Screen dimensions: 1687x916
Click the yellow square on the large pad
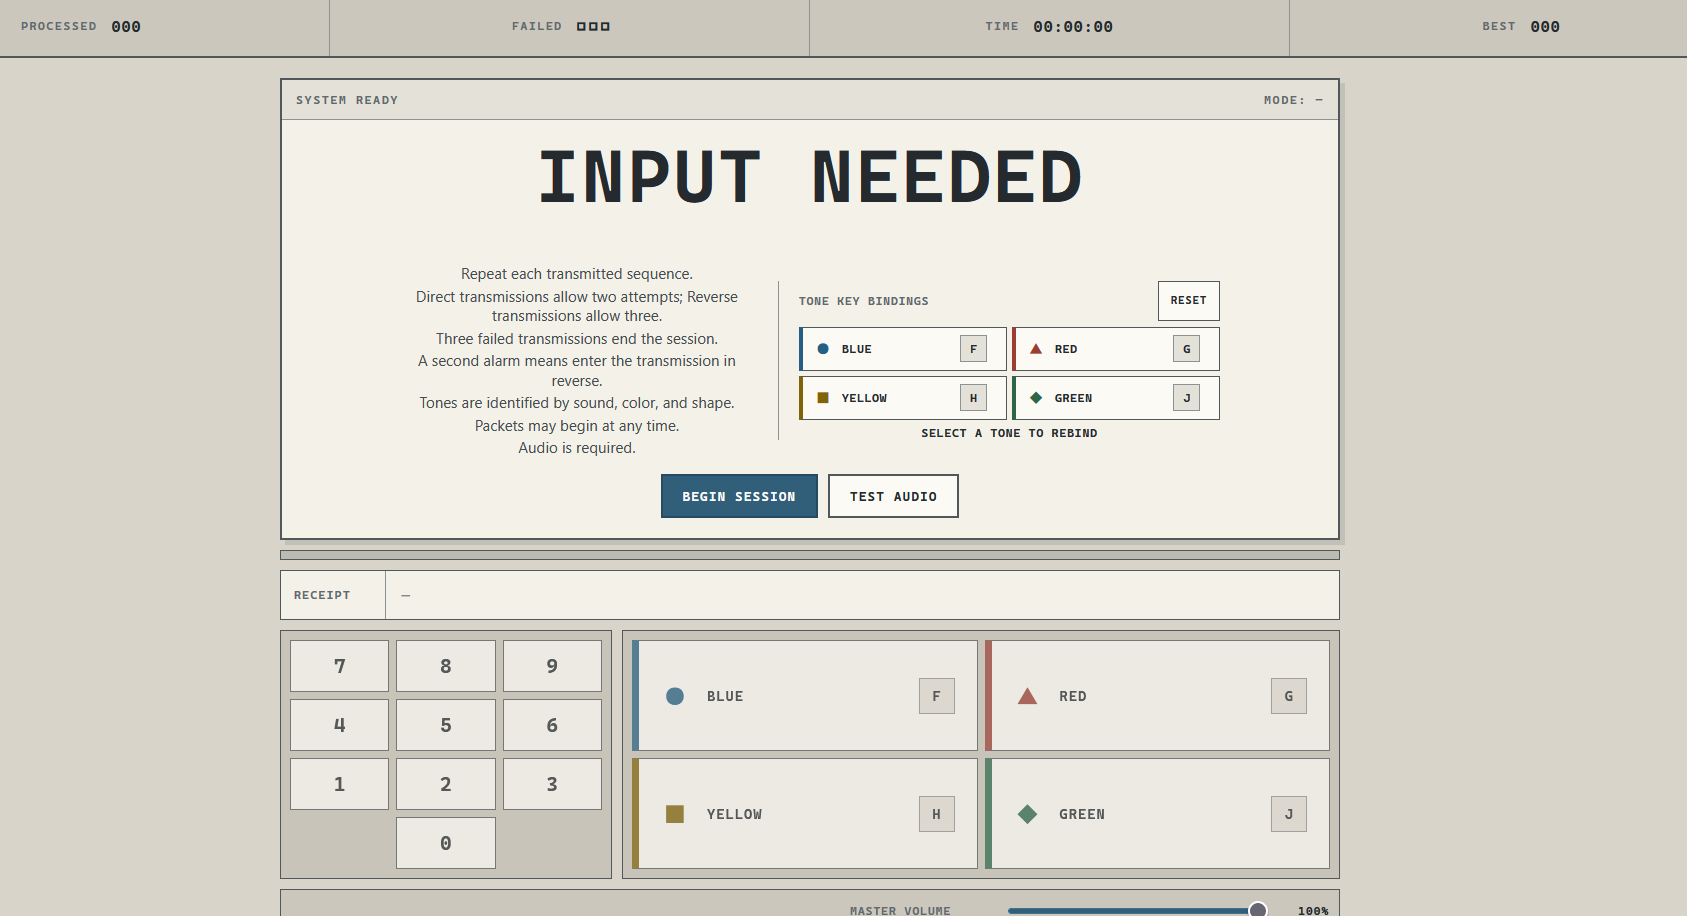[675, 814]
